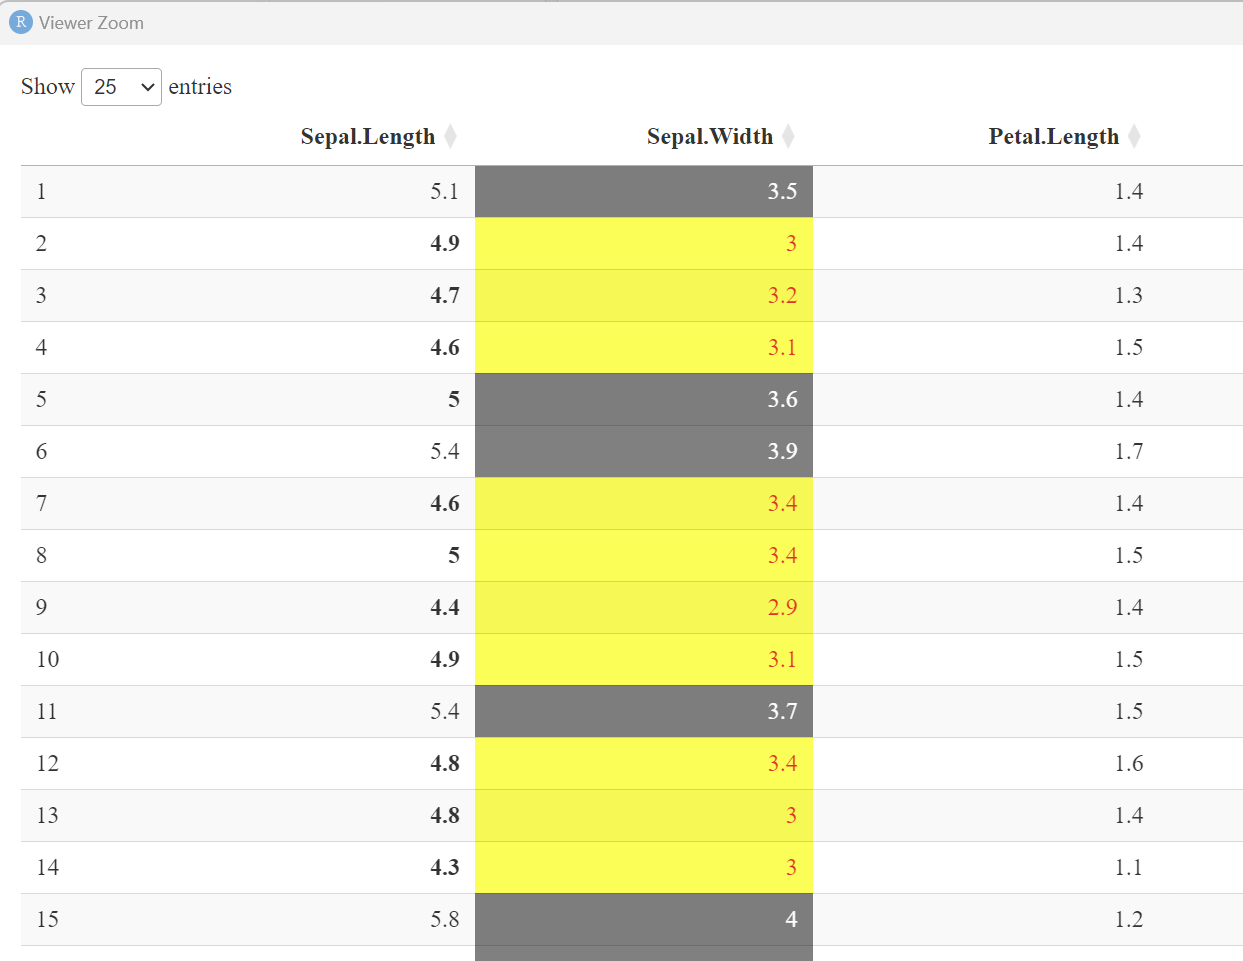
Task: Click the yellow 2.9 Sepal.Width cell
Action: 644,608
